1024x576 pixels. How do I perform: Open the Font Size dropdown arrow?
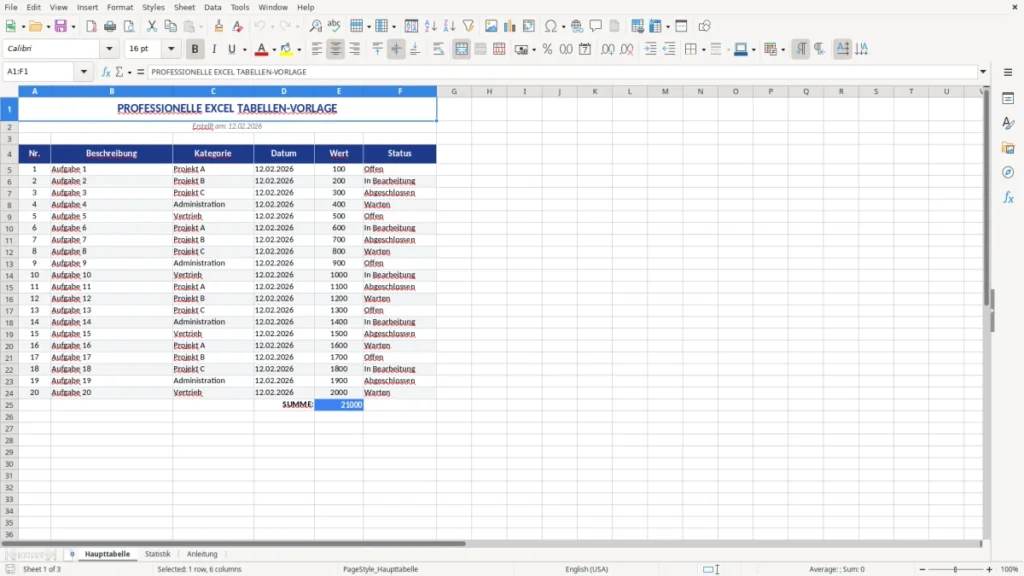click(x=171, y=48)
